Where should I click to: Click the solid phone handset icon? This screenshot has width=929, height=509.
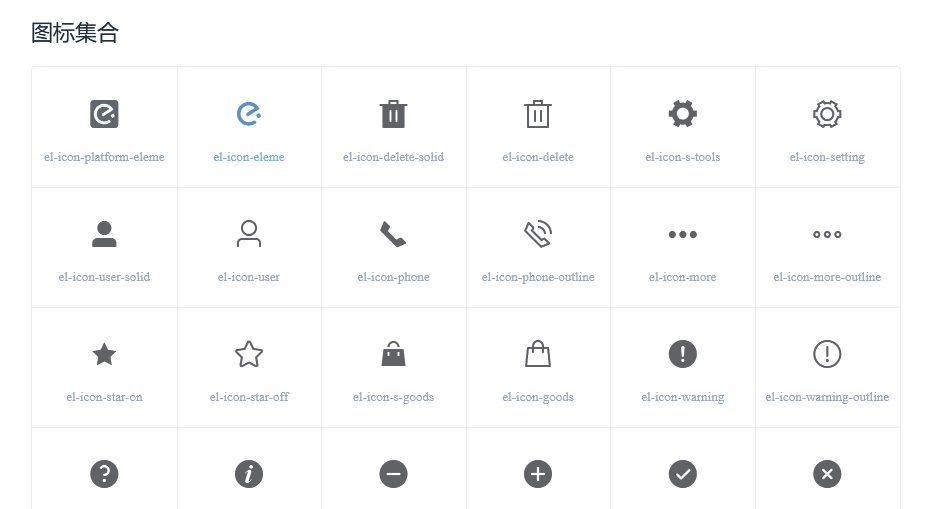[393, 234]
